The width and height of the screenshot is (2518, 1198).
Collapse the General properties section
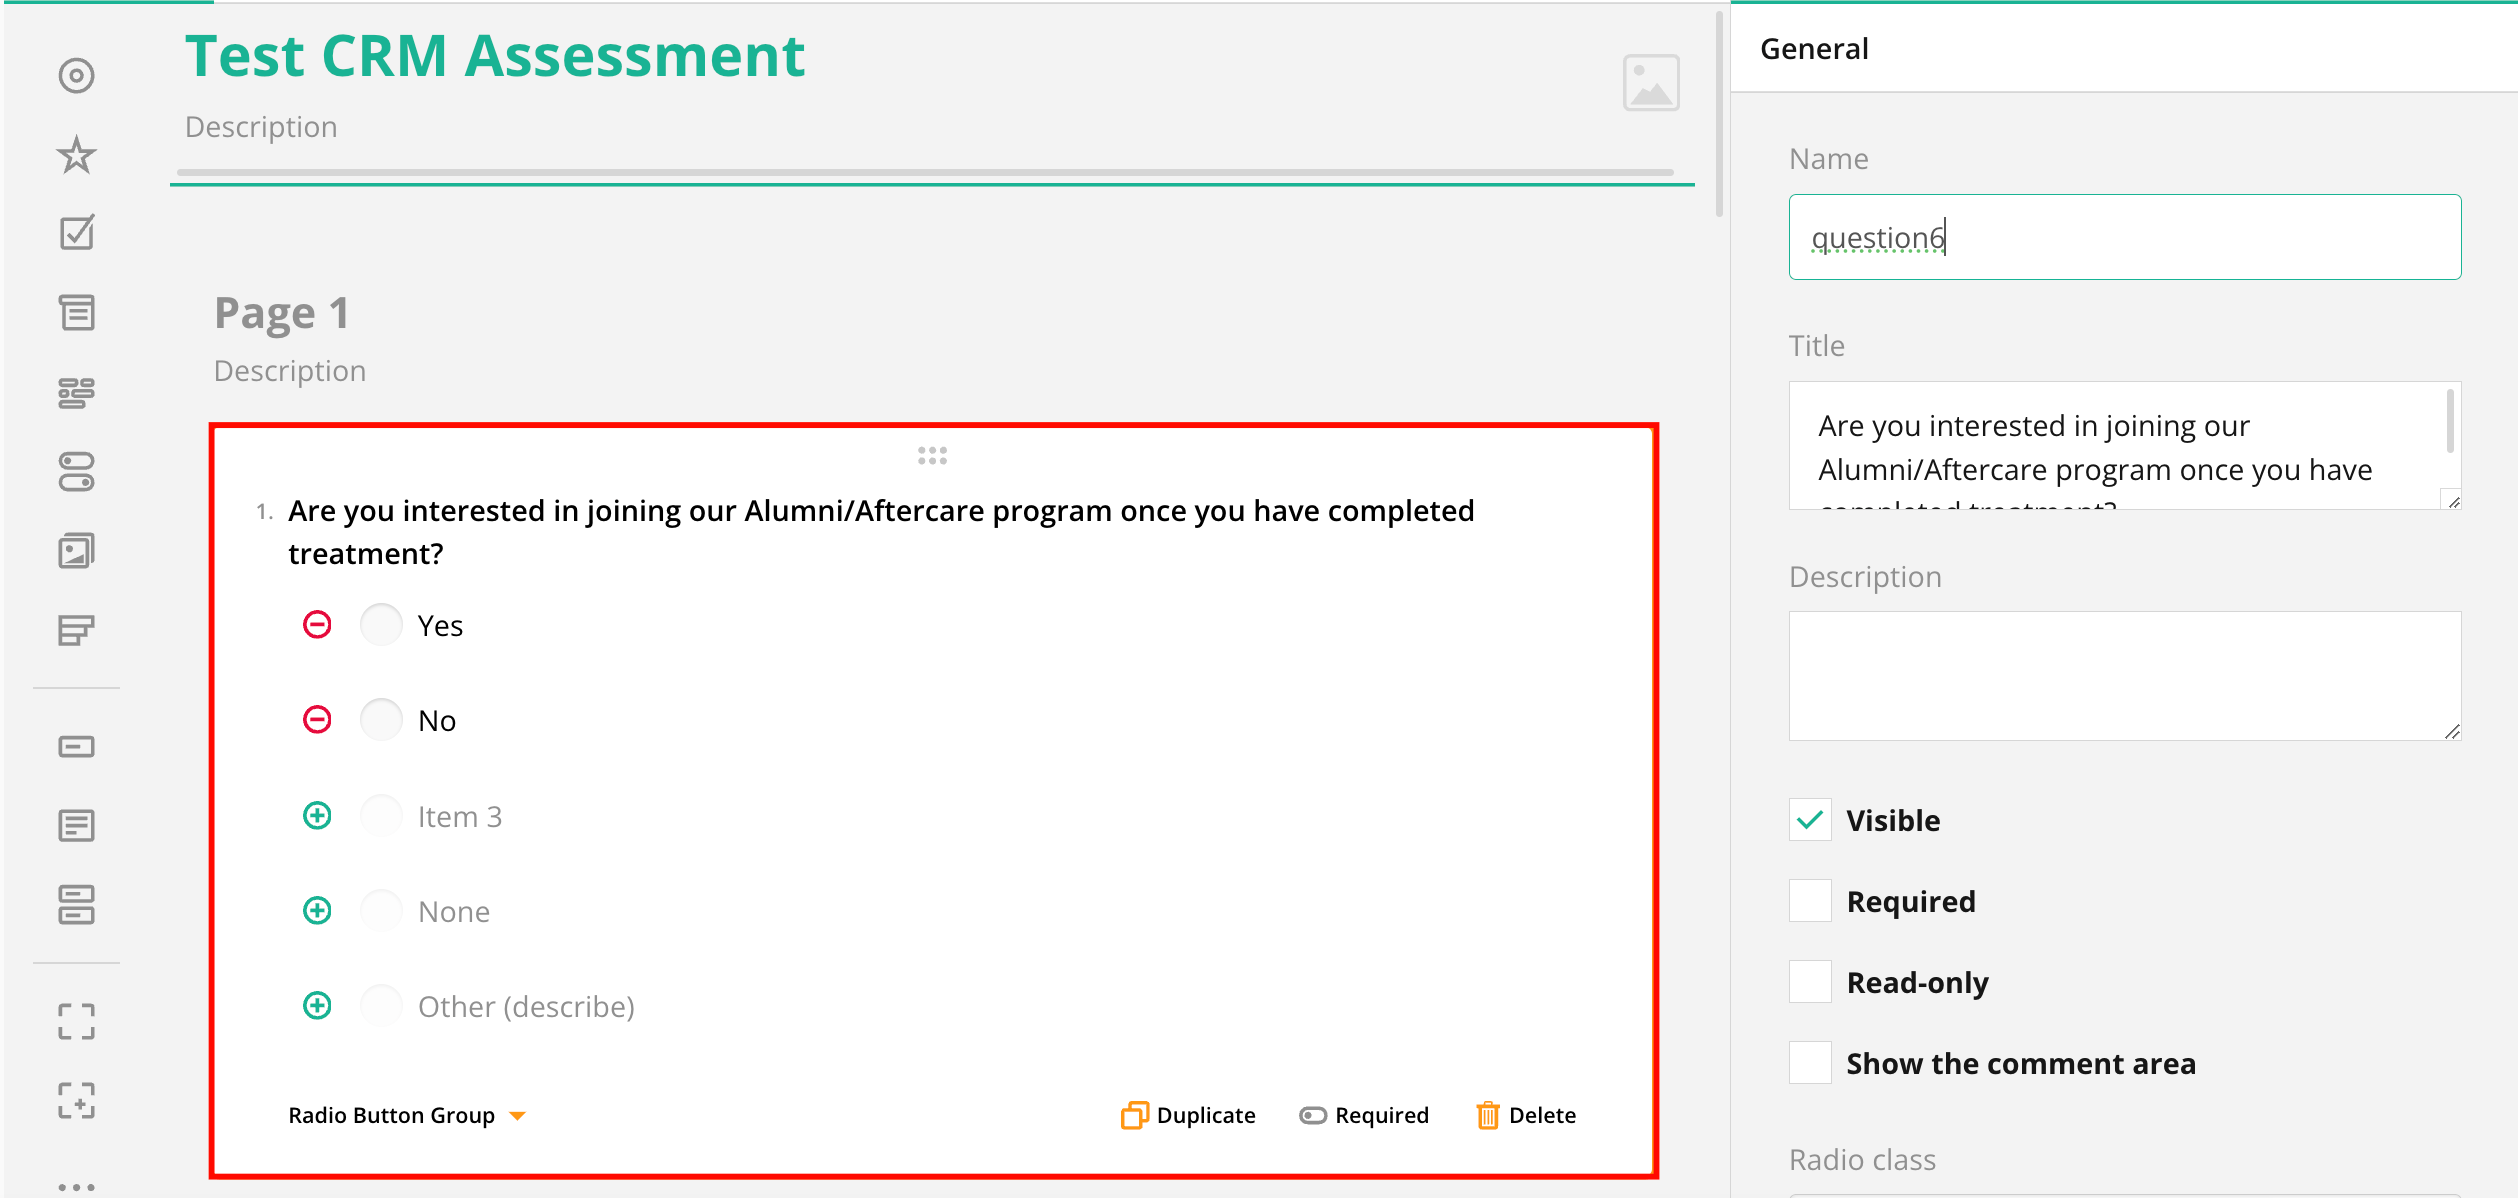1814,49
